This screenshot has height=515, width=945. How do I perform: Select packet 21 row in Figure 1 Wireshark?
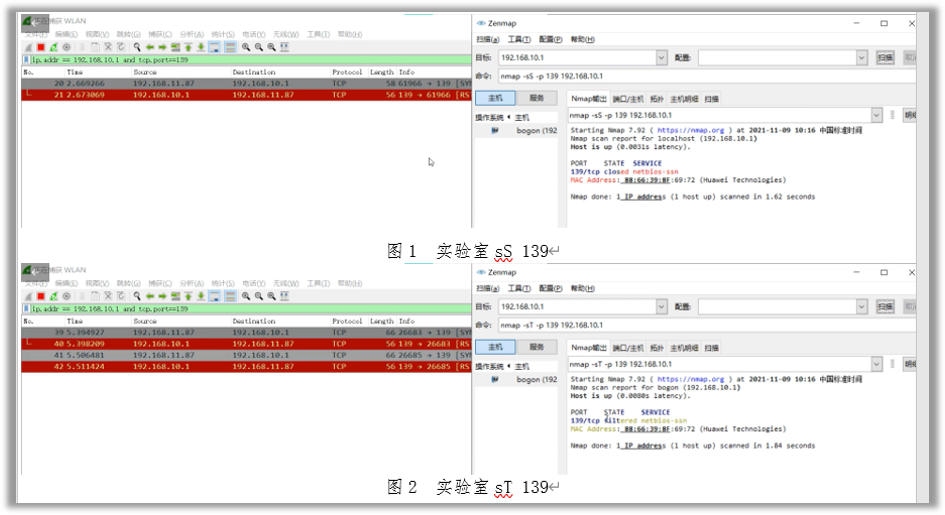[x=246, y=95]
